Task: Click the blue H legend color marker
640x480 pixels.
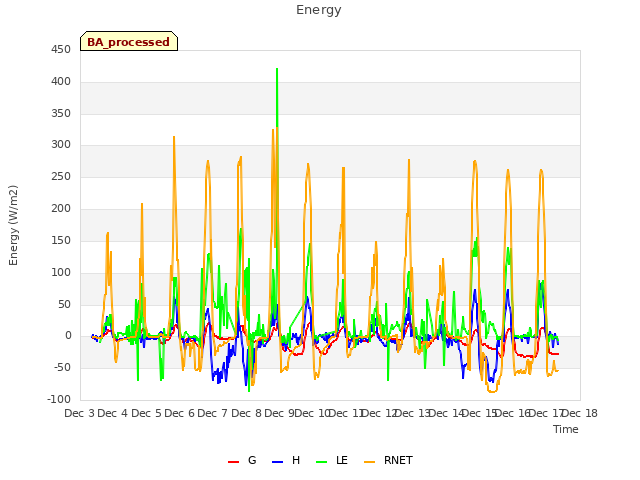Action: click(277, 462)
